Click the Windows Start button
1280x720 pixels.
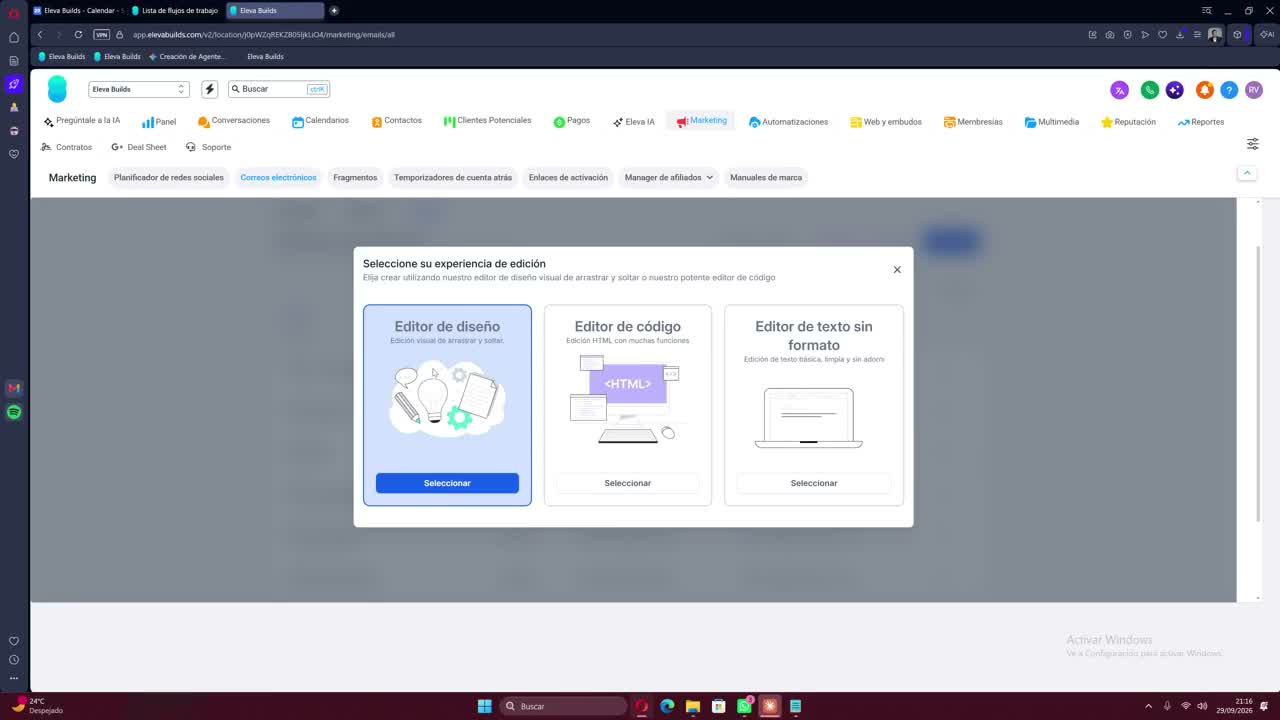tap(484, 706)
